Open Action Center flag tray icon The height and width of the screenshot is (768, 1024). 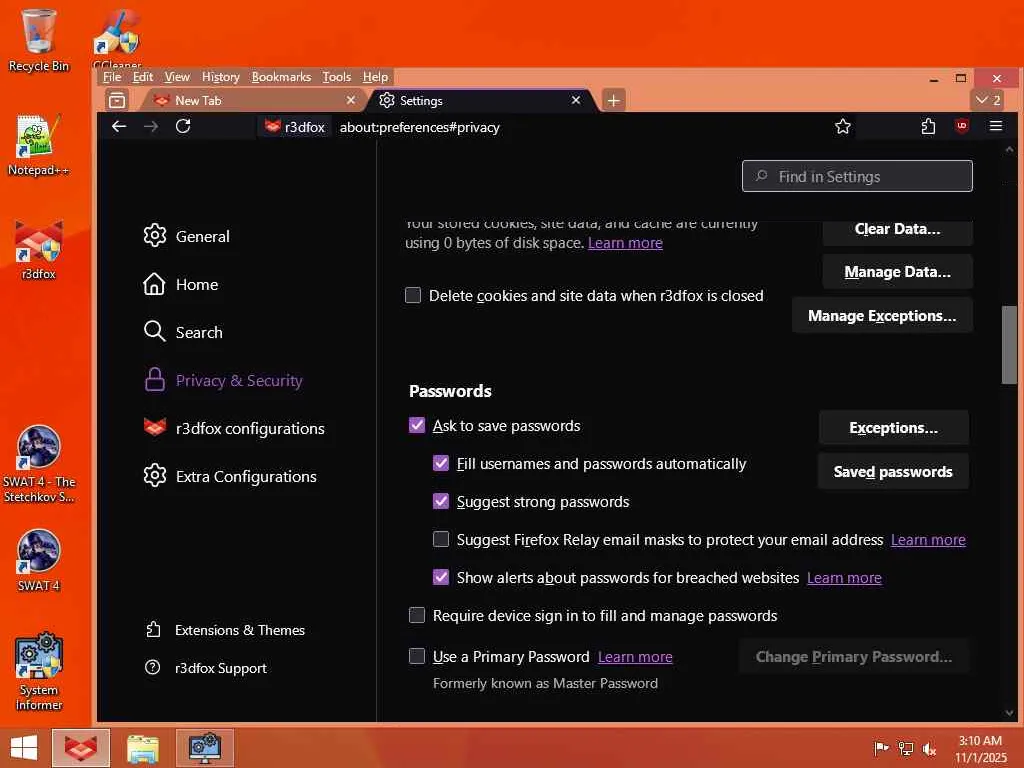pos(881,748)
